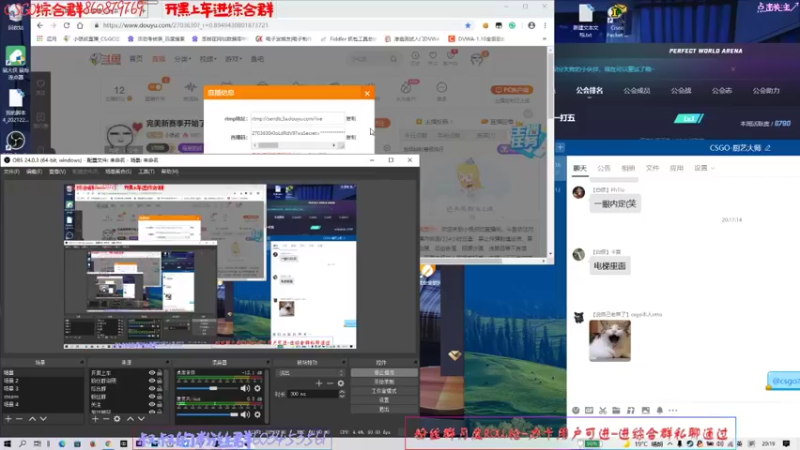Image resolution: width=800 pixels, height=450 pixels.
Task: Toggle visibility of third OBS source
Action: [x=152, y=388]
